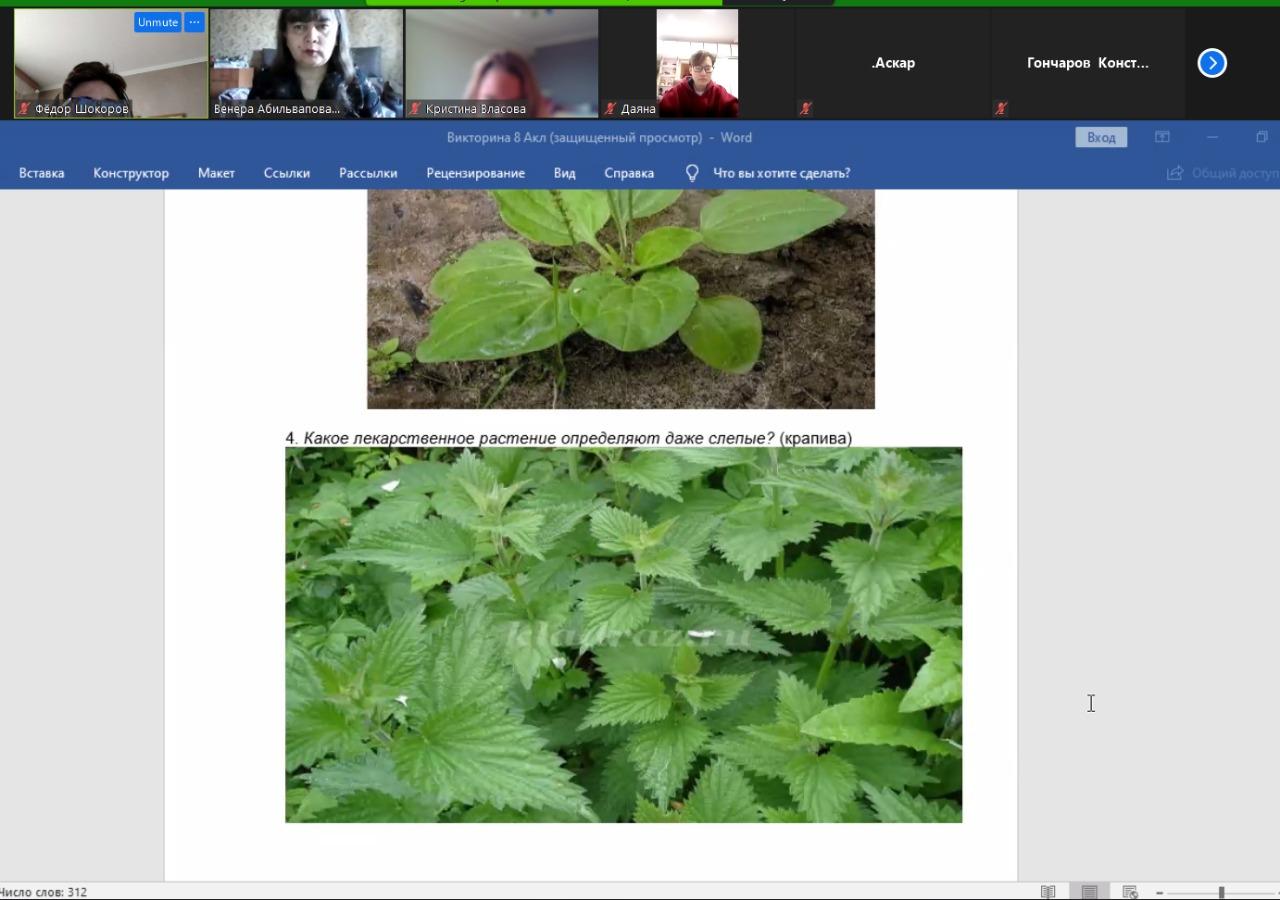This screenshot has height=900, width=1280.
Task: Switch to Read Mode view icon
Action: 1048,891
